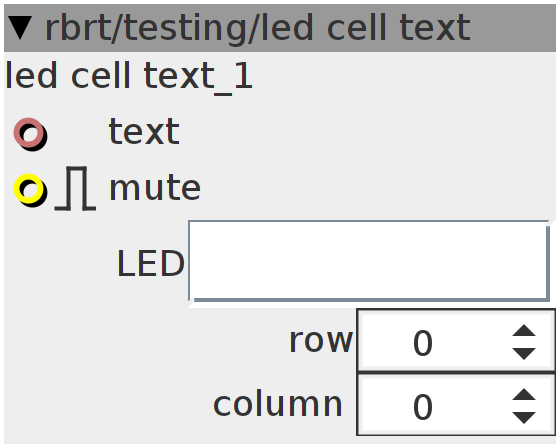Collapse the rbrt/testing/led cell text header triangle
Screen dimensions: 560x448
point(20,28)
